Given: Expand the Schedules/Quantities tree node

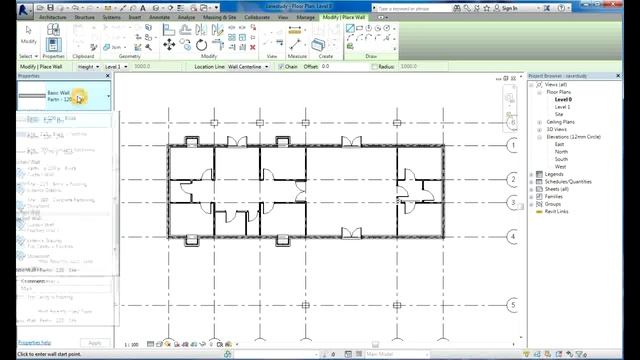Looking at the screenshot, I should 531,182.
